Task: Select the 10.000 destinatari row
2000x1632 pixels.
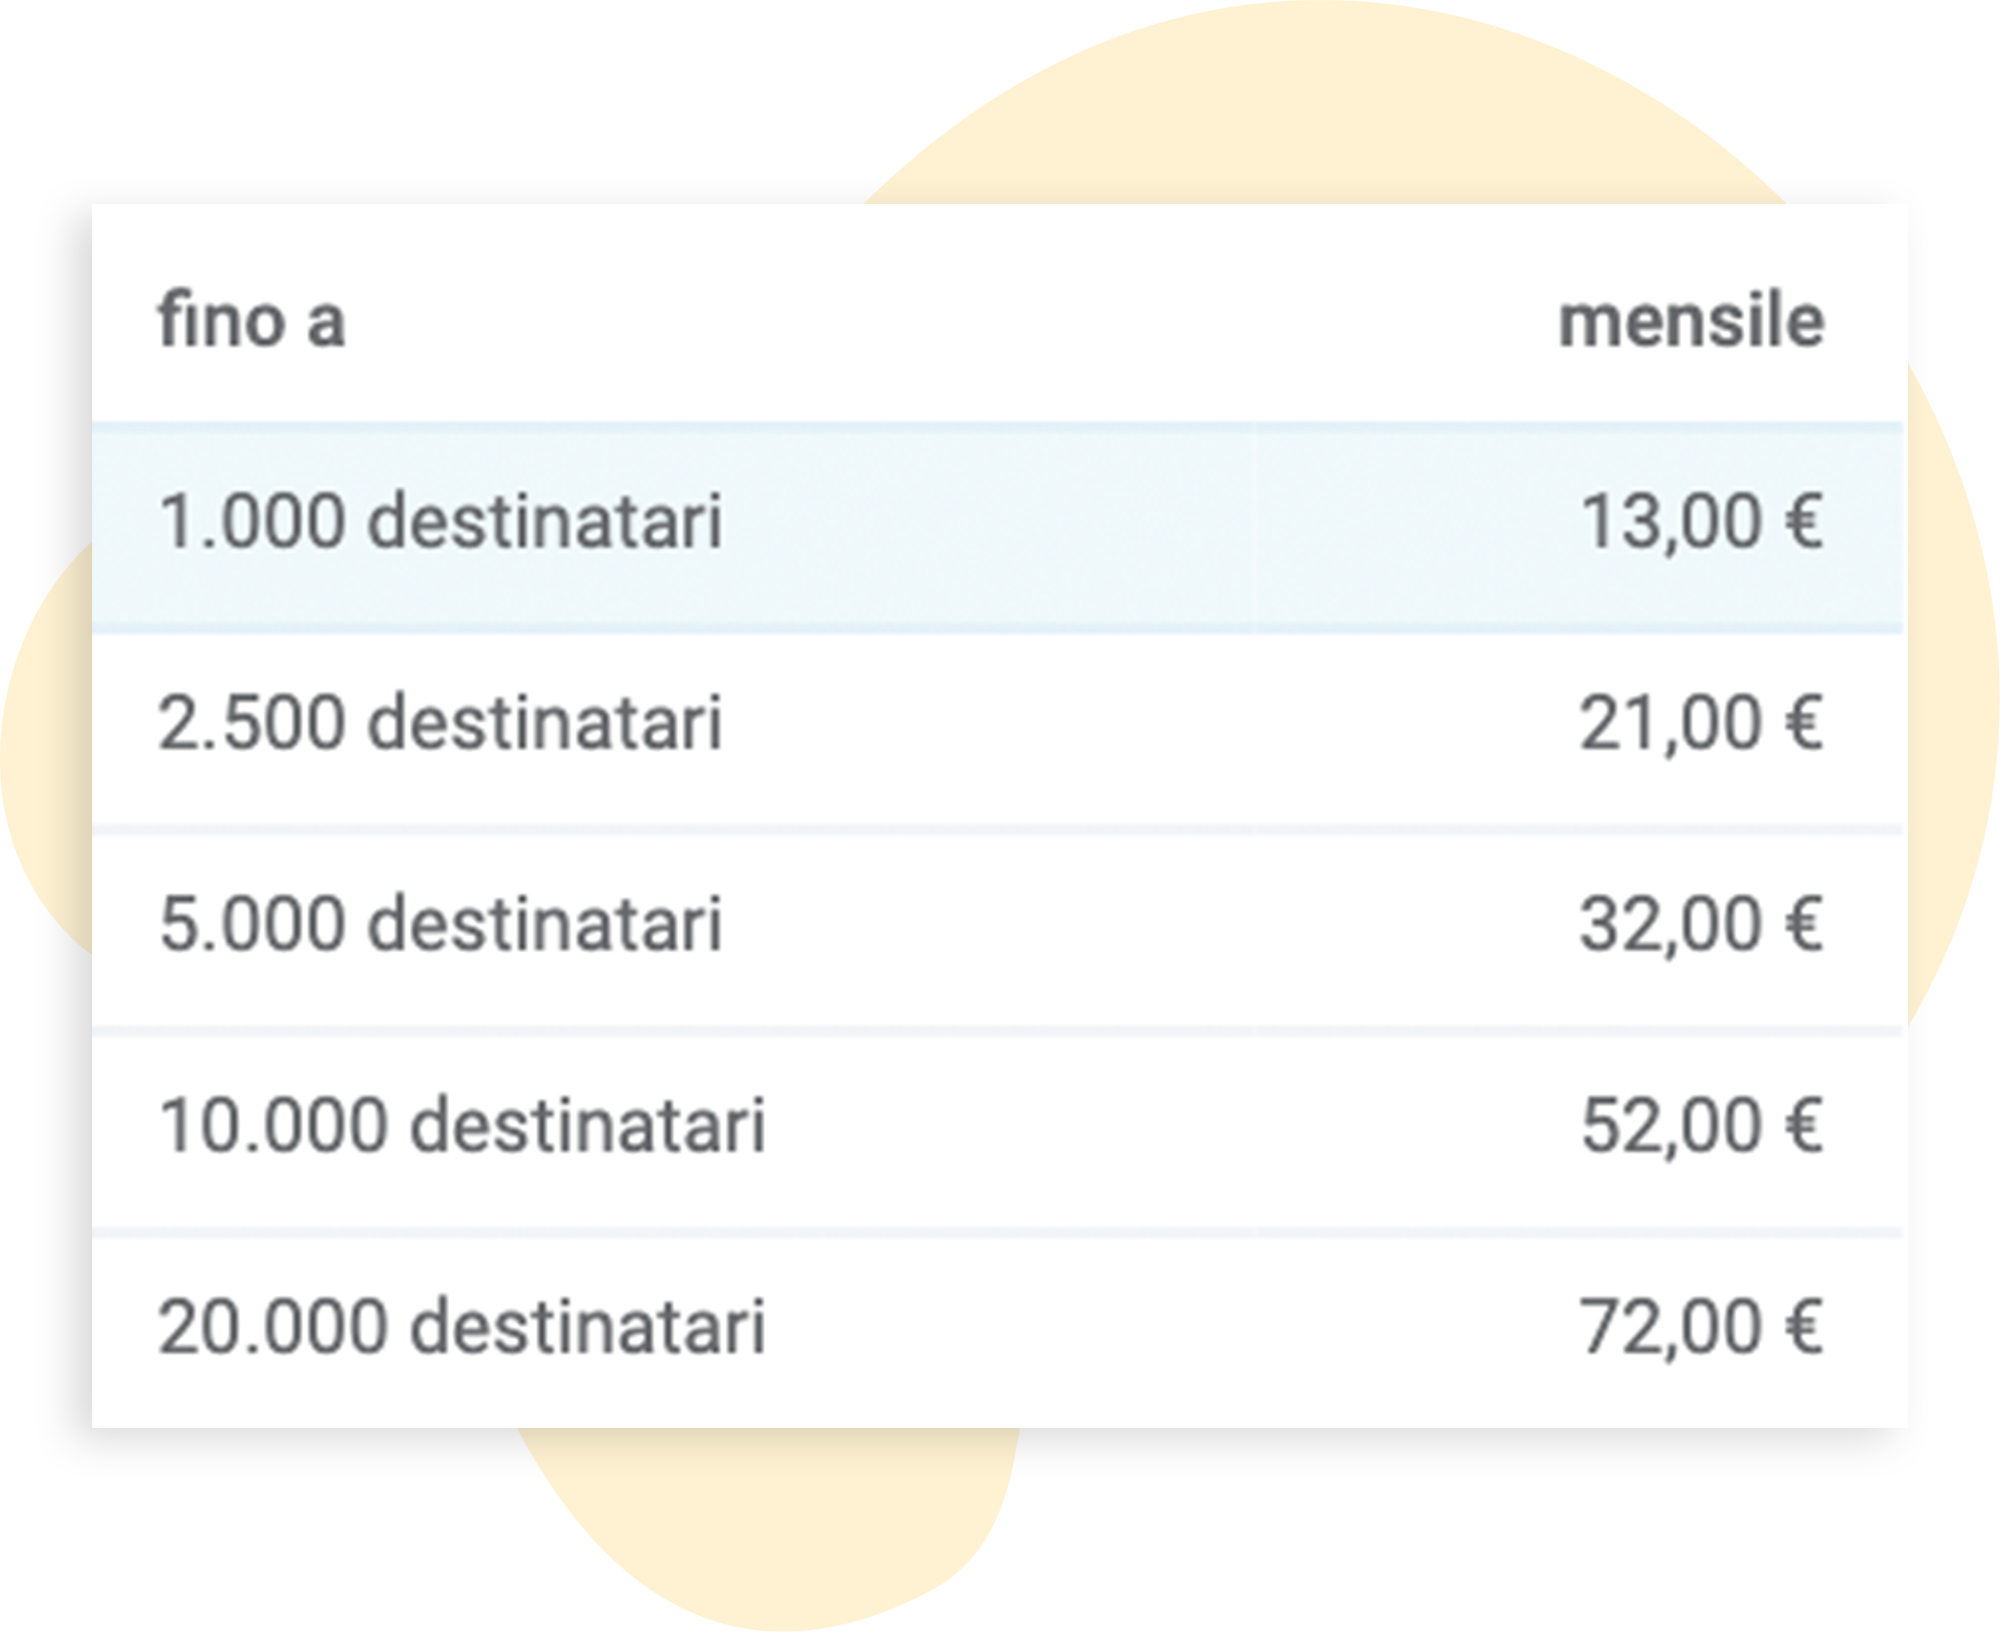Action: [997, 1131]
